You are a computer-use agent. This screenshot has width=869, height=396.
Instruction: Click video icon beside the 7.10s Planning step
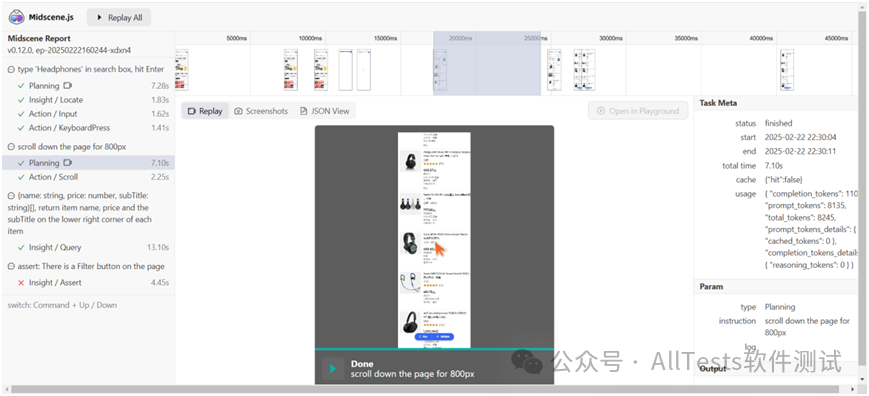(68, 163)
